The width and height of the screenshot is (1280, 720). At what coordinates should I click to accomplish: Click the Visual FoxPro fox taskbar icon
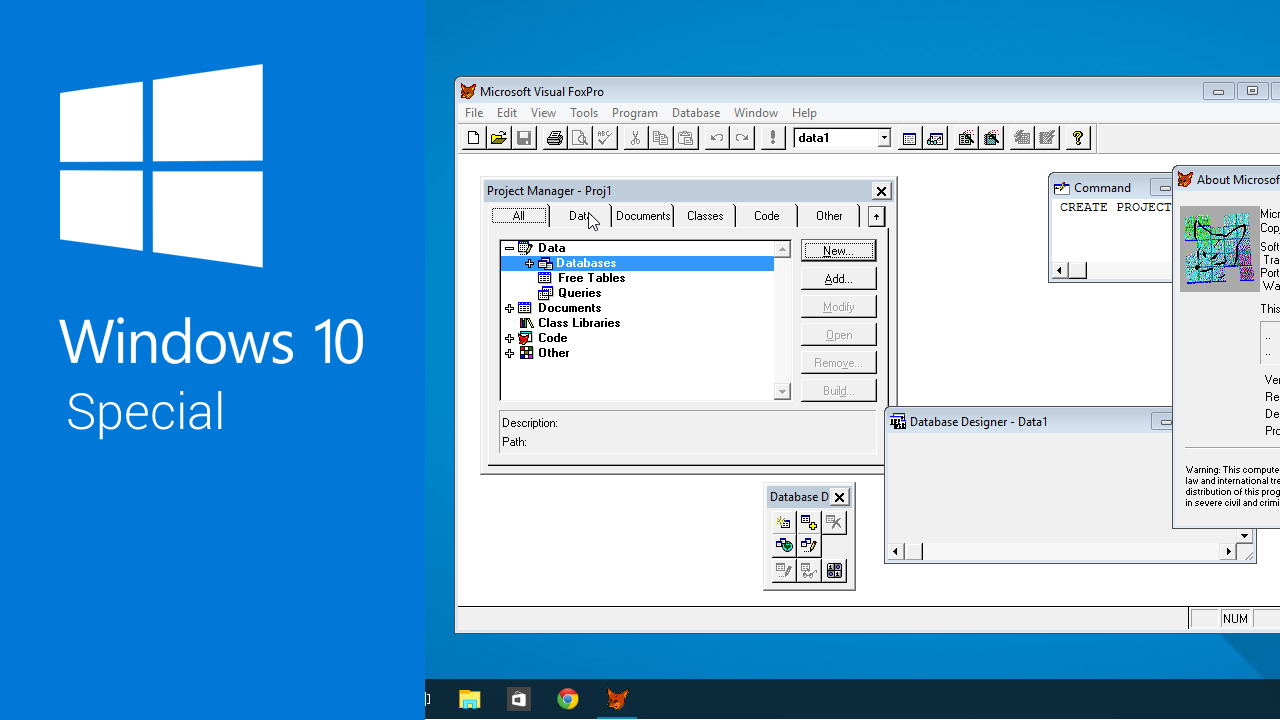(618, 699)
